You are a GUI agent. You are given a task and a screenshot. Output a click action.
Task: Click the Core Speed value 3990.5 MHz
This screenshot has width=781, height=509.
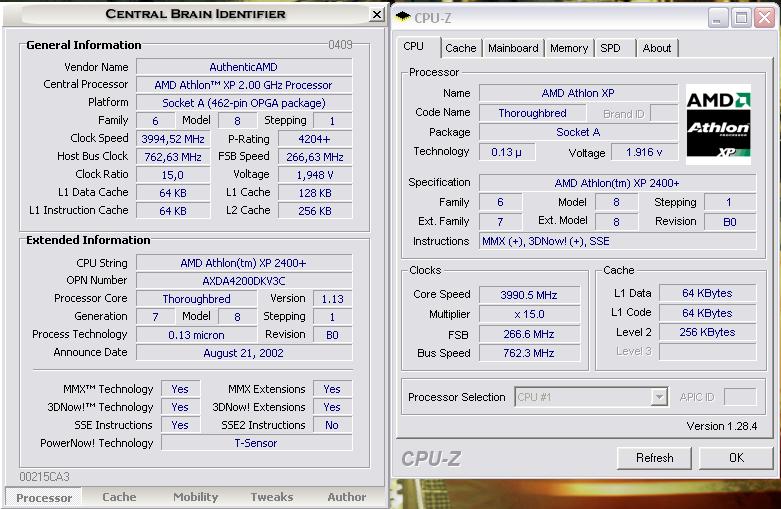529,295
